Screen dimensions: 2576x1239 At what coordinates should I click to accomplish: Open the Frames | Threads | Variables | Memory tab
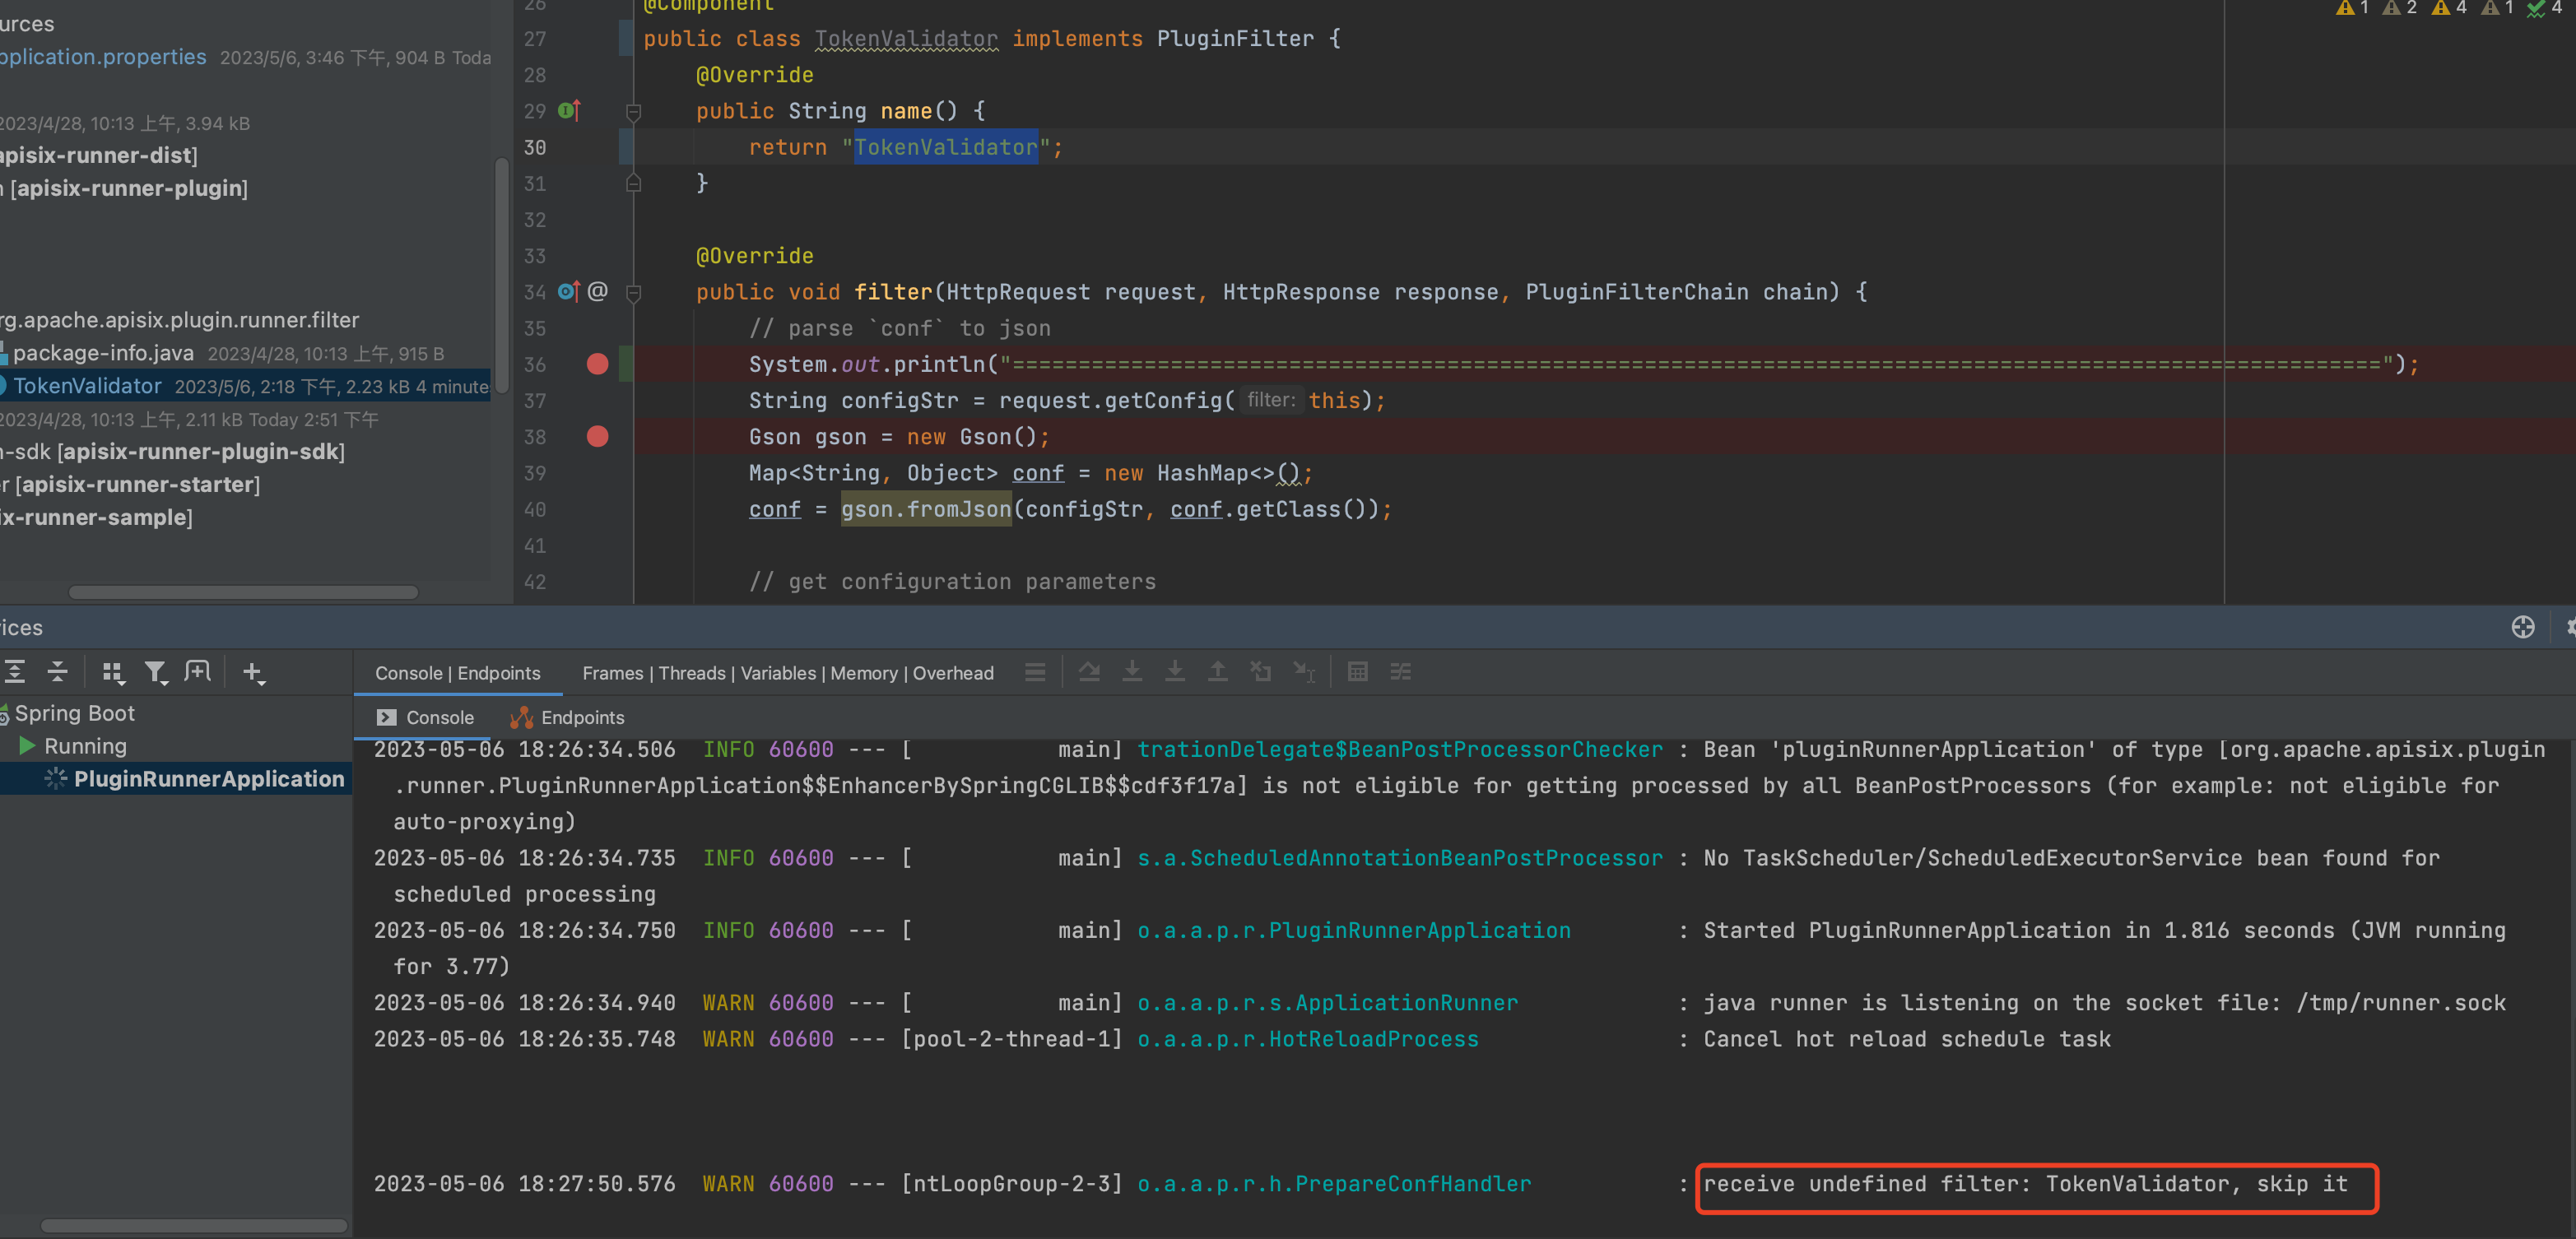click(788, 673)
